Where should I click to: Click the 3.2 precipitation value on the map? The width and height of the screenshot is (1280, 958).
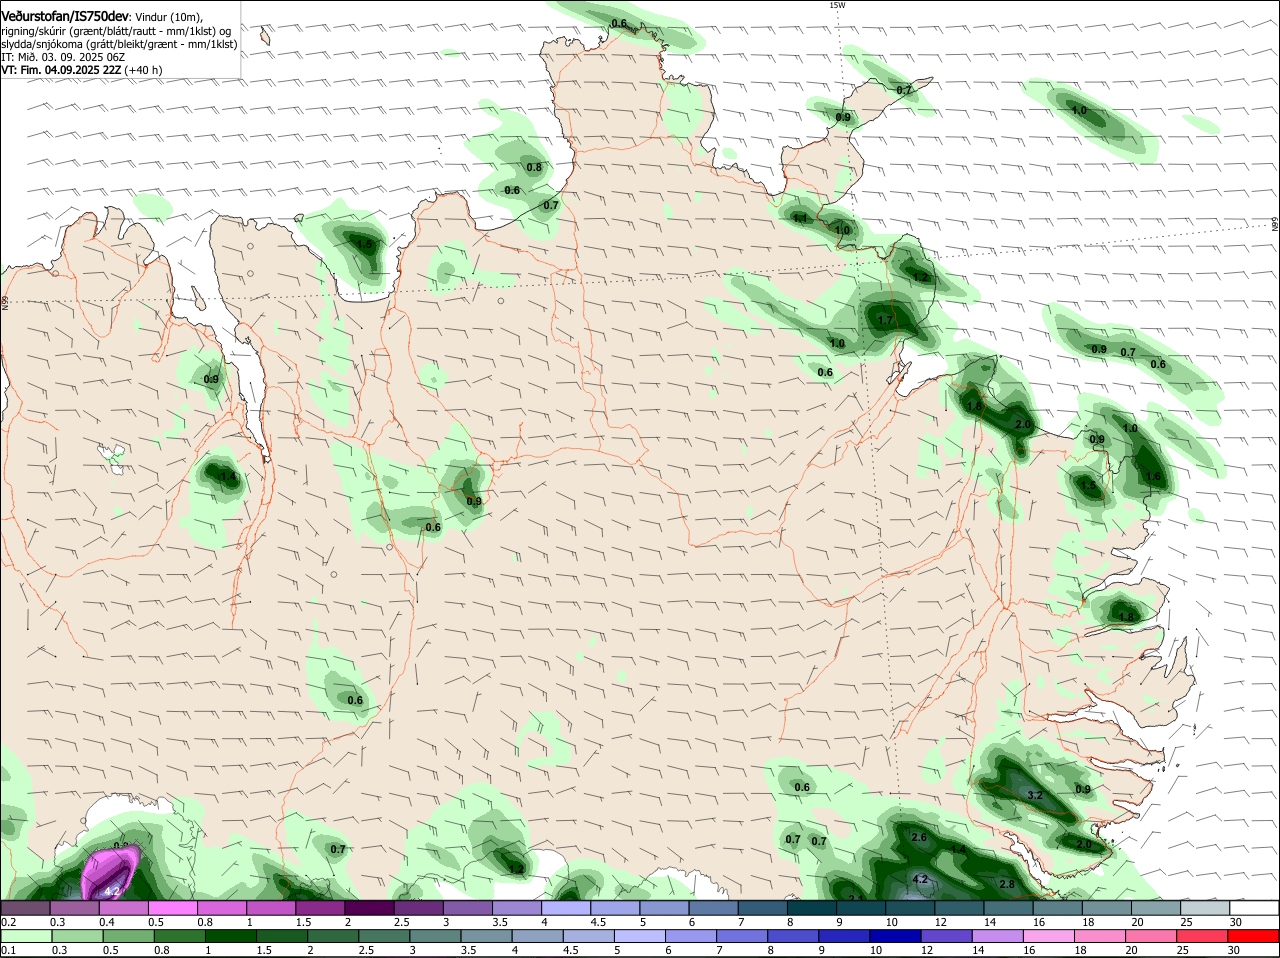[x=1035, y=795]
